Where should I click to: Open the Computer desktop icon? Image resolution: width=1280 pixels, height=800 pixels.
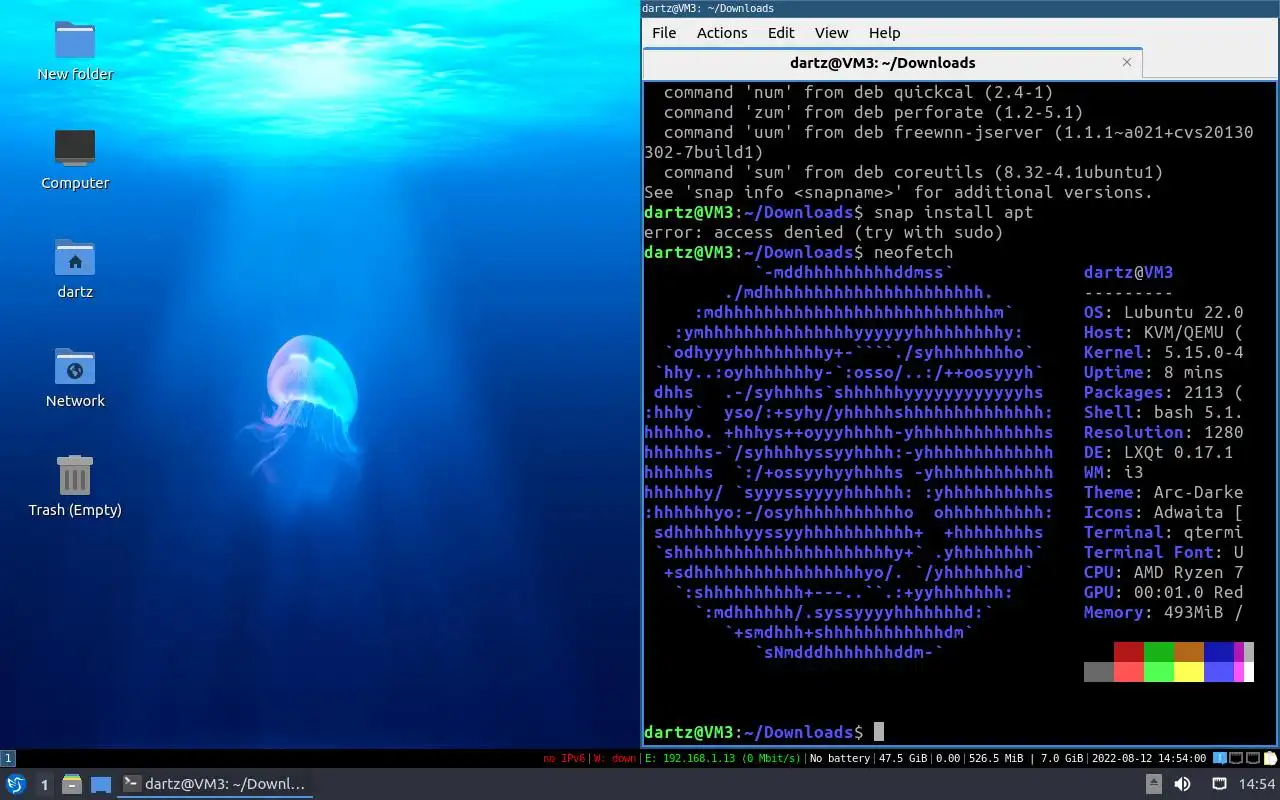click(x=75, y=160)
